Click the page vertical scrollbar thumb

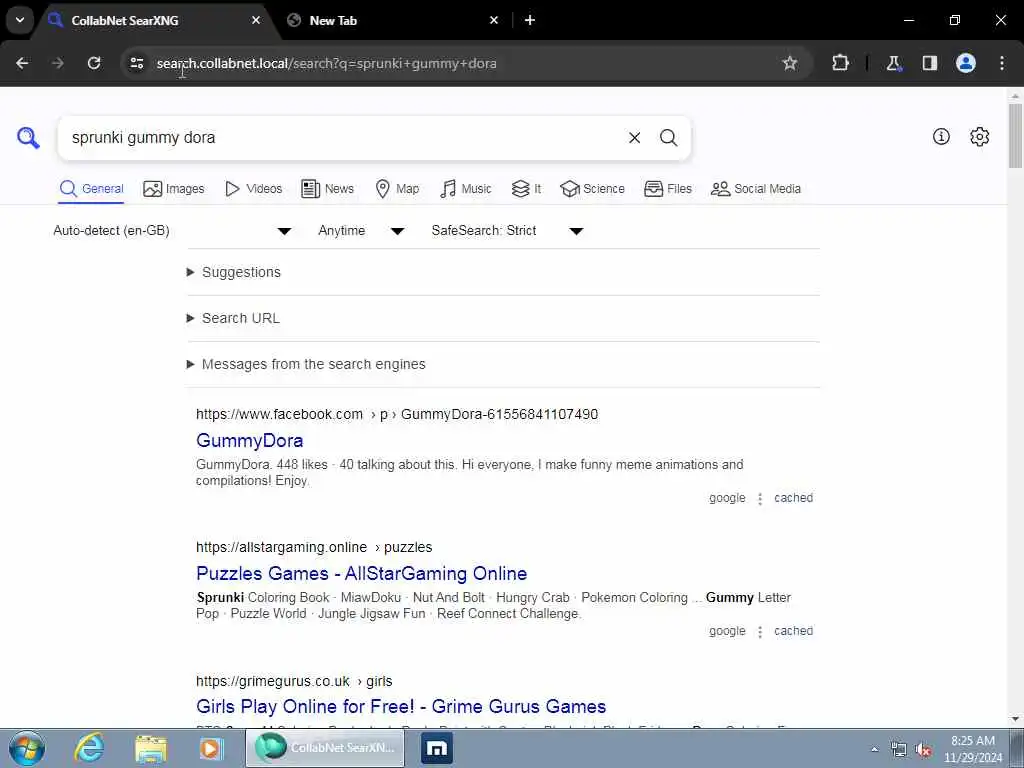pyautogui.click(x=1015, y=136)
